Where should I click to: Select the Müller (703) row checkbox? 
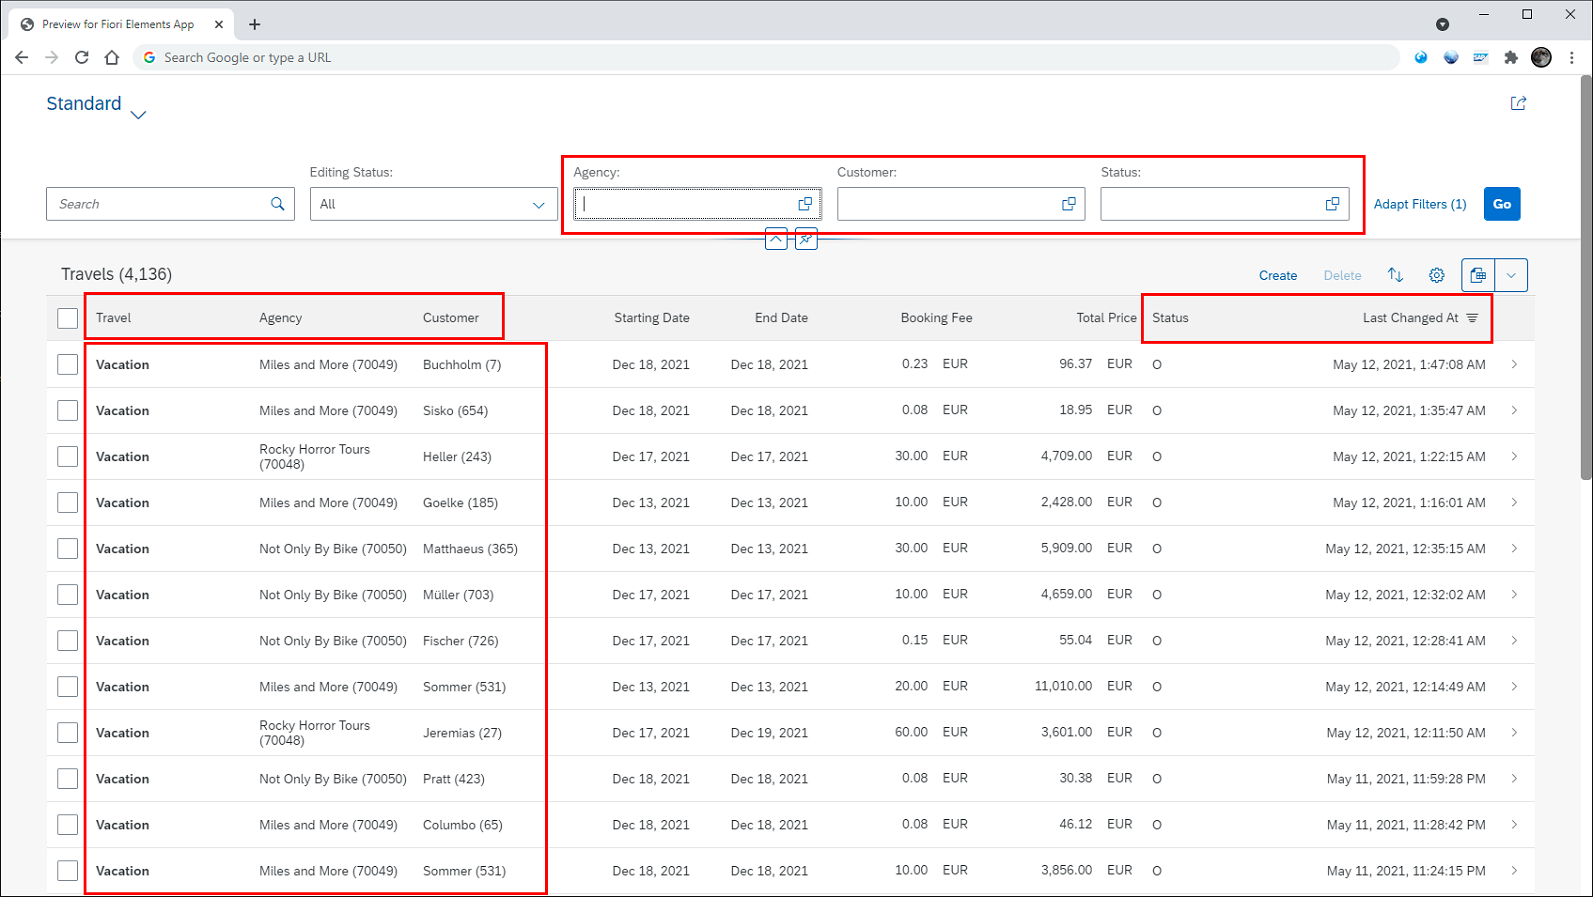67,595
